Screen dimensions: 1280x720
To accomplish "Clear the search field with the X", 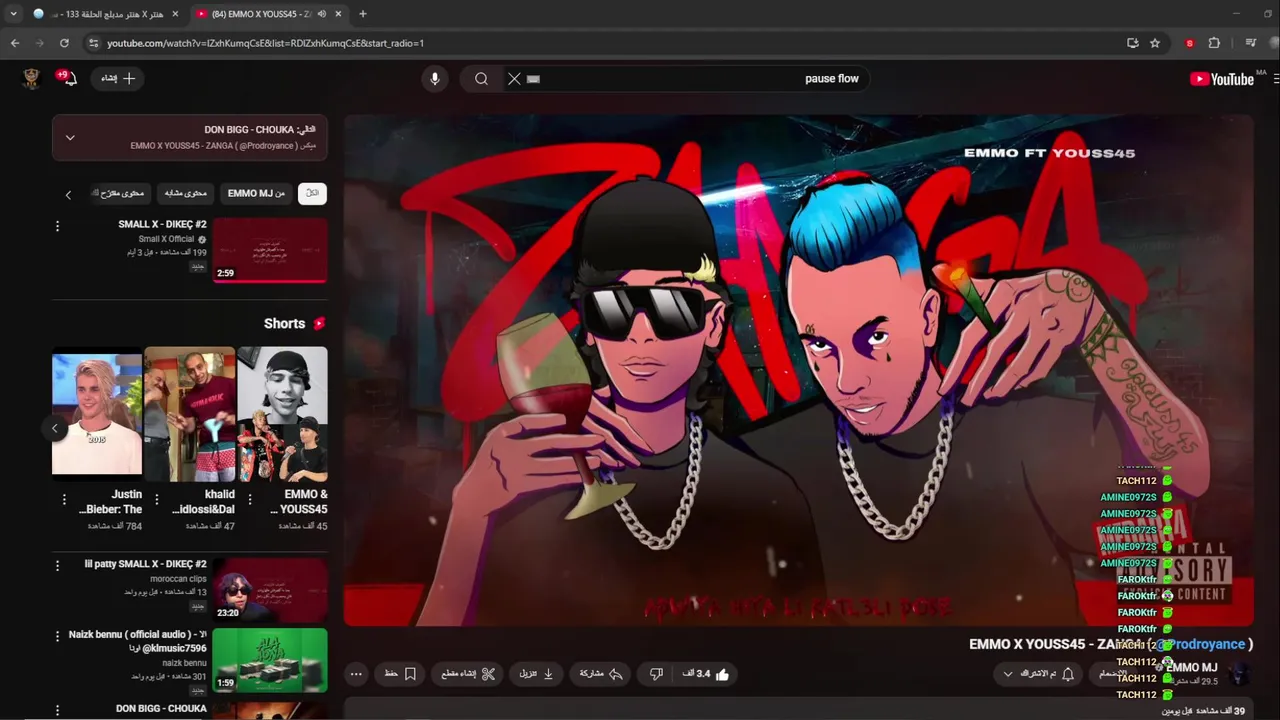I will tap(514, 79).
